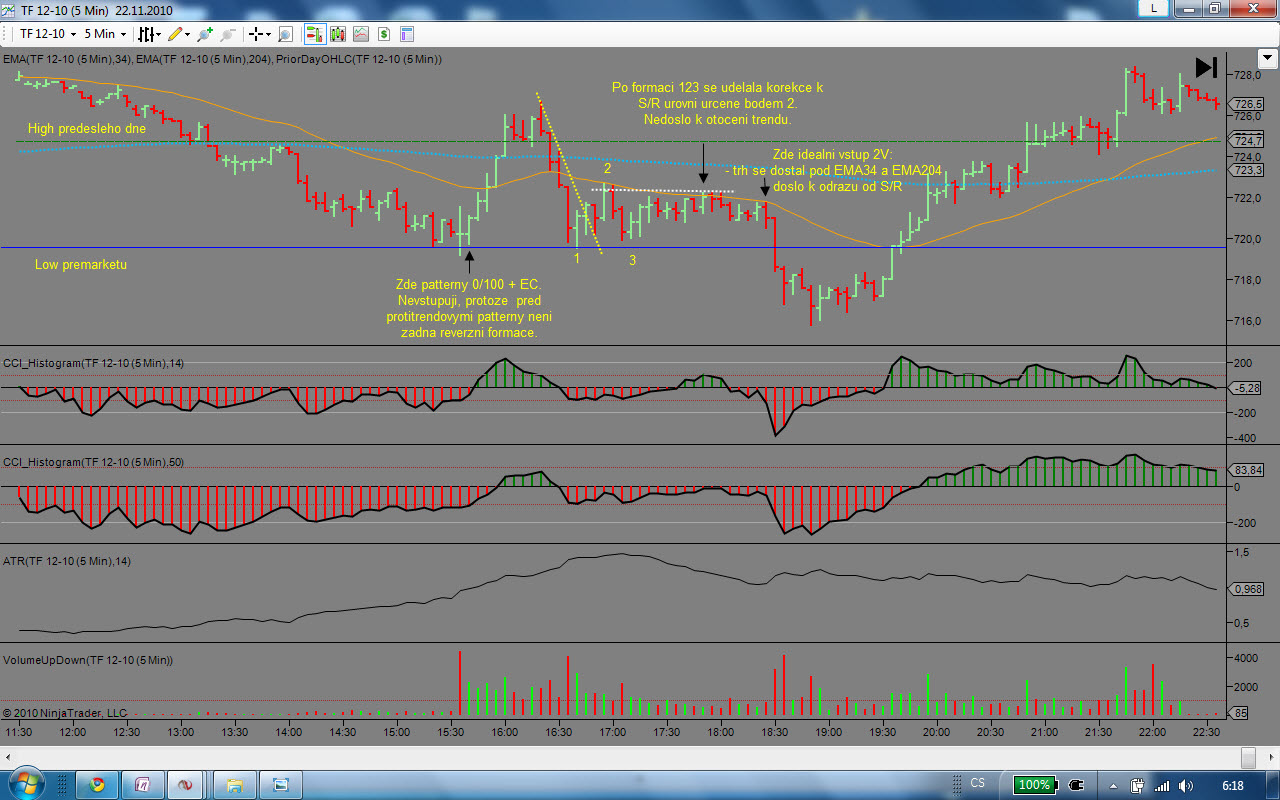Open the second pinned taskbar application
Screen dimensions: 1280x800
point(142,785)
